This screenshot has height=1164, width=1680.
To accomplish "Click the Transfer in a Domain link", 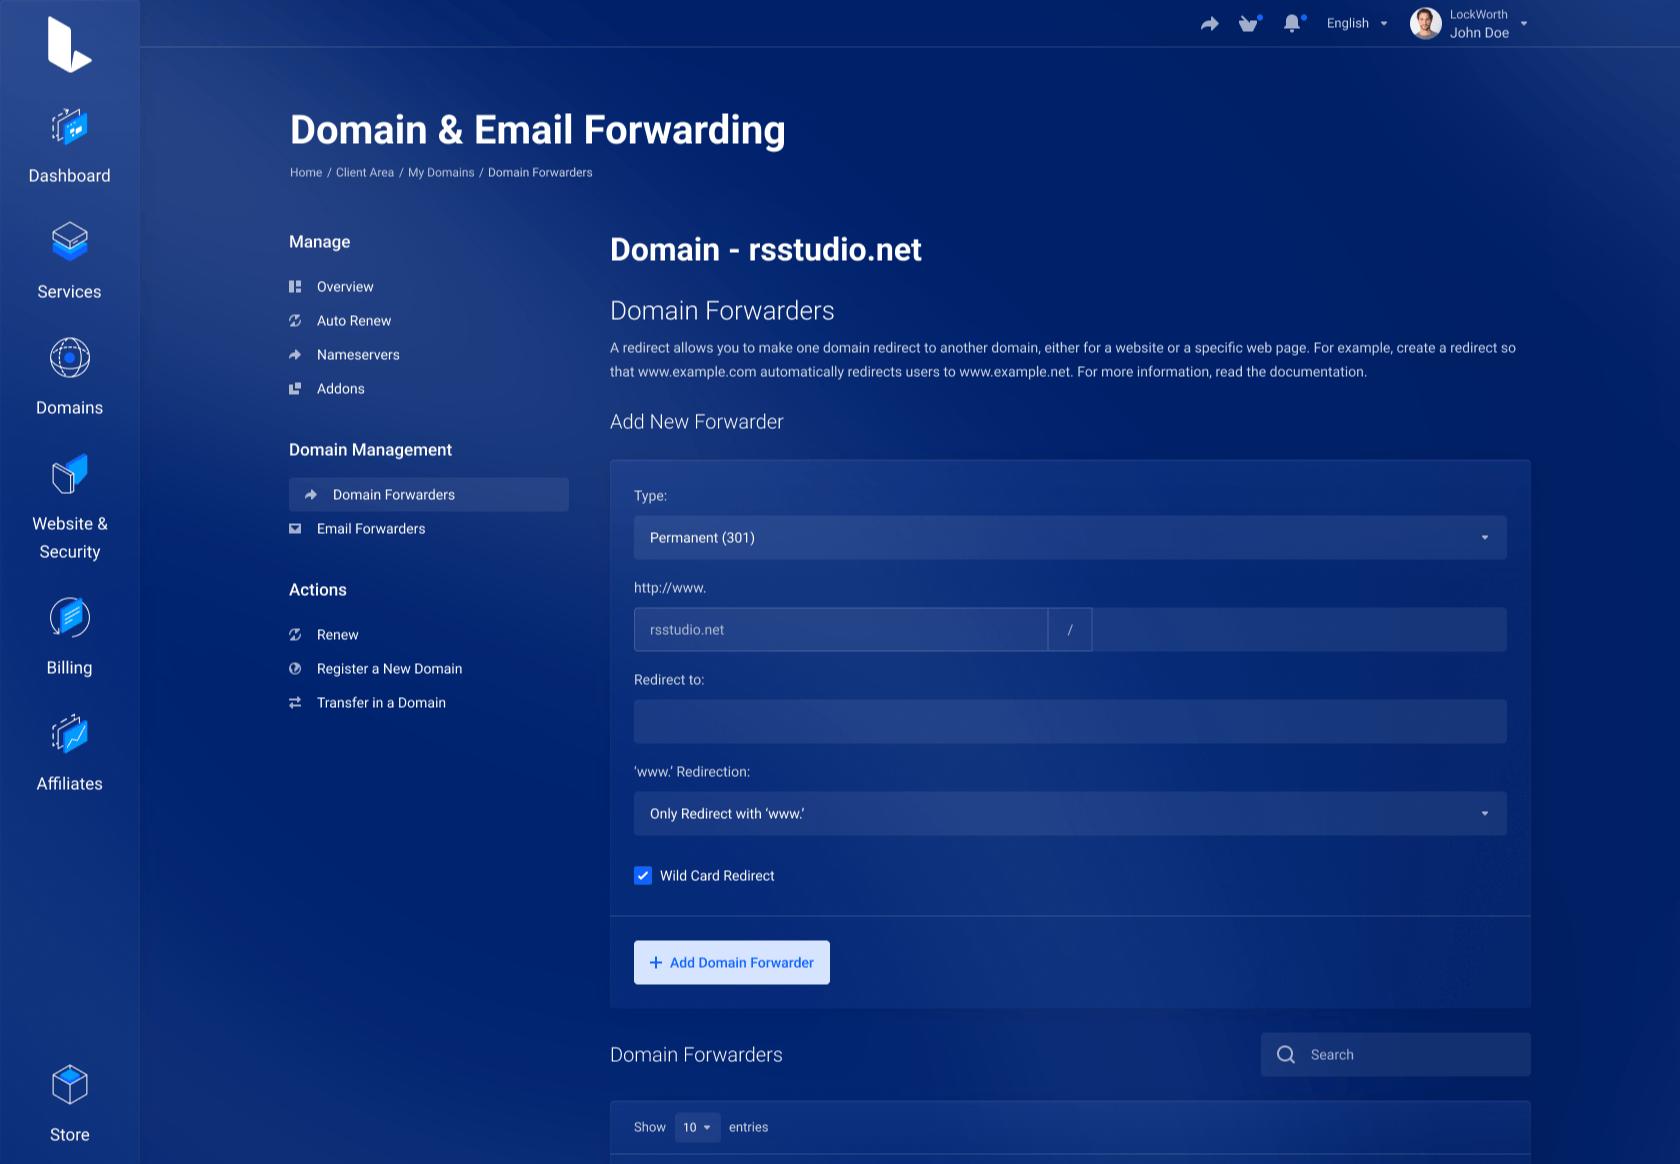I will click(x=381, y=703).
